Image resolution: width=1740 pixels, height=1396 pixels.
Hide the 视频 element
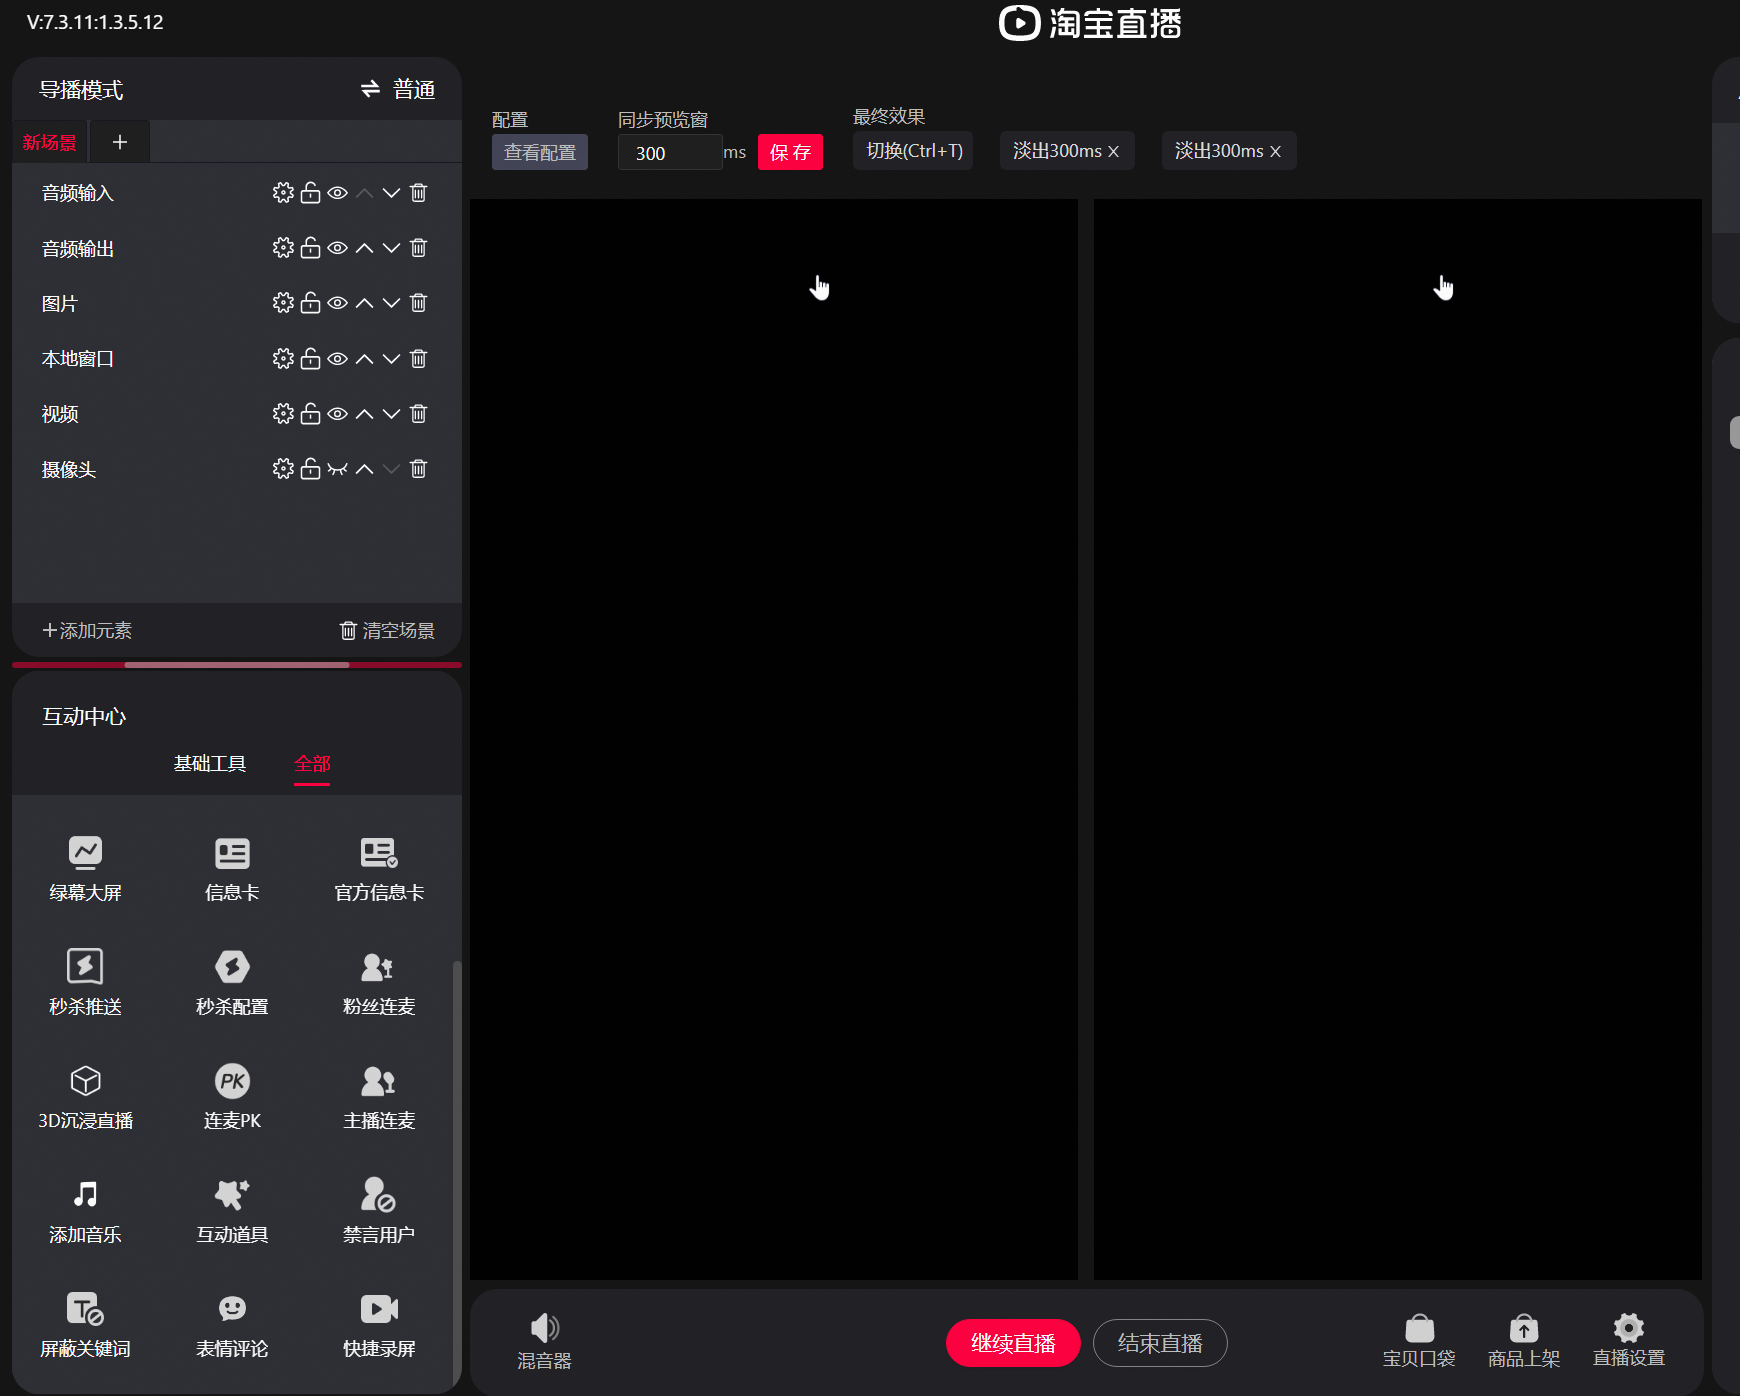[x=338, y=413]
